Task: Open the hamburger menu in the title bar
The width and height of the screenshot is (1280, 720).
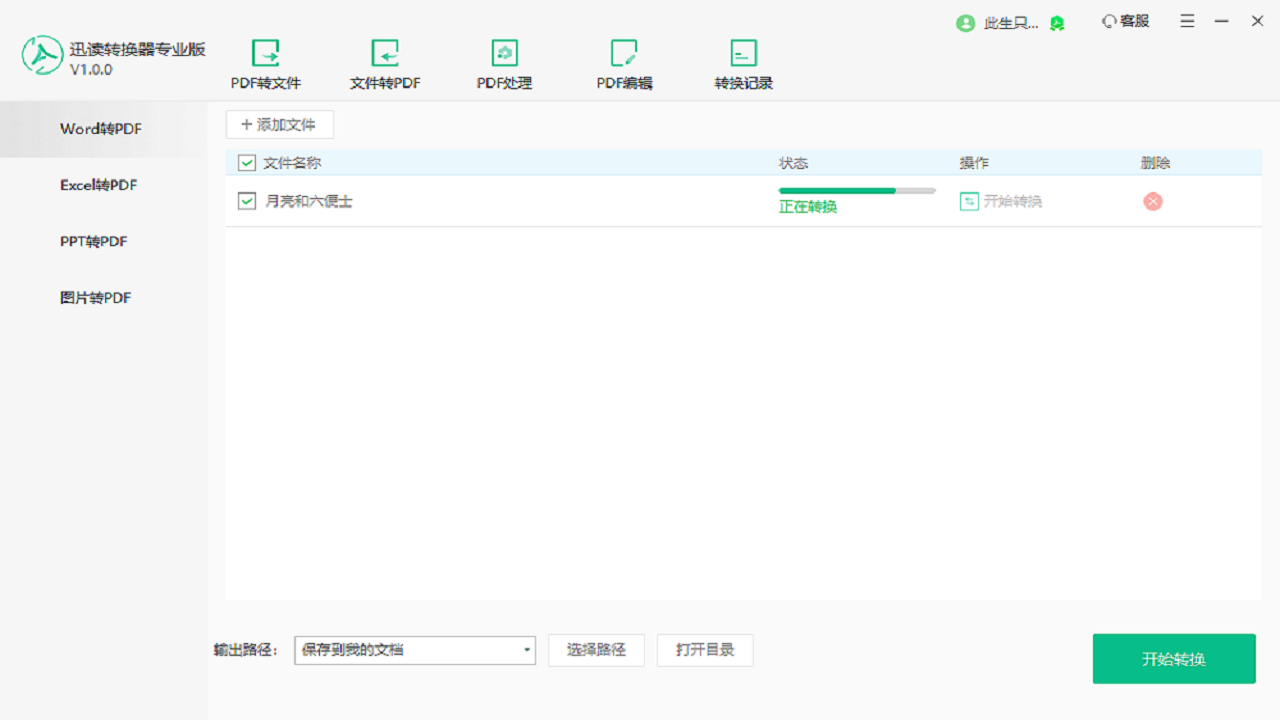Action: point(1187,21)
